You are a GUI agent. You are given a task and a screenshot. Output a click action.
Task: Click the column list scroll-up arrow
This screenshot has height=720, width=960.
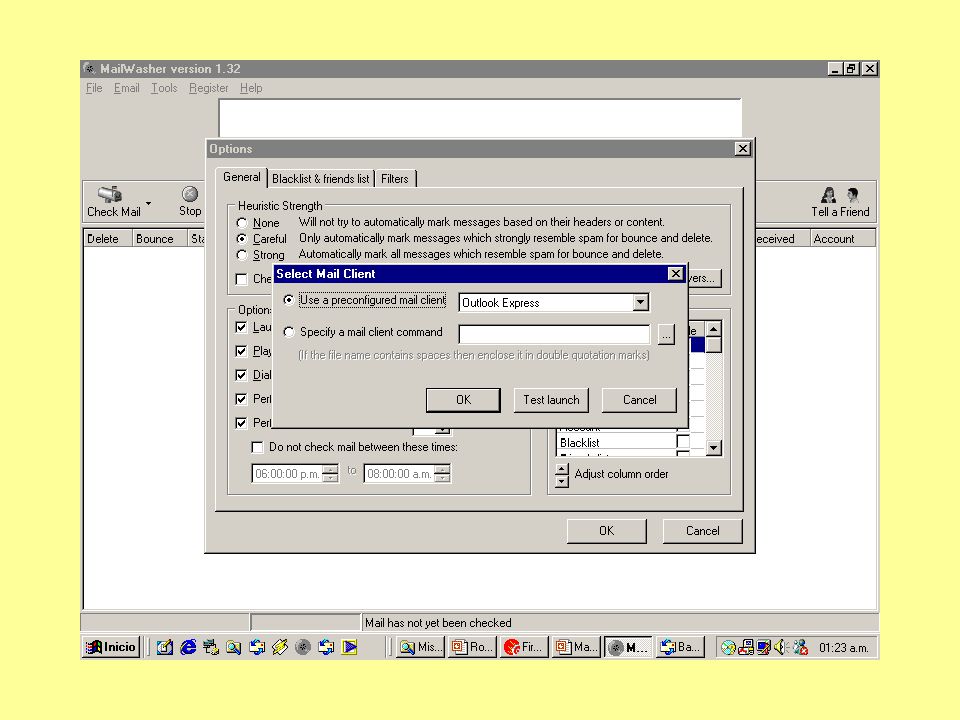click(x=713, y=329)
